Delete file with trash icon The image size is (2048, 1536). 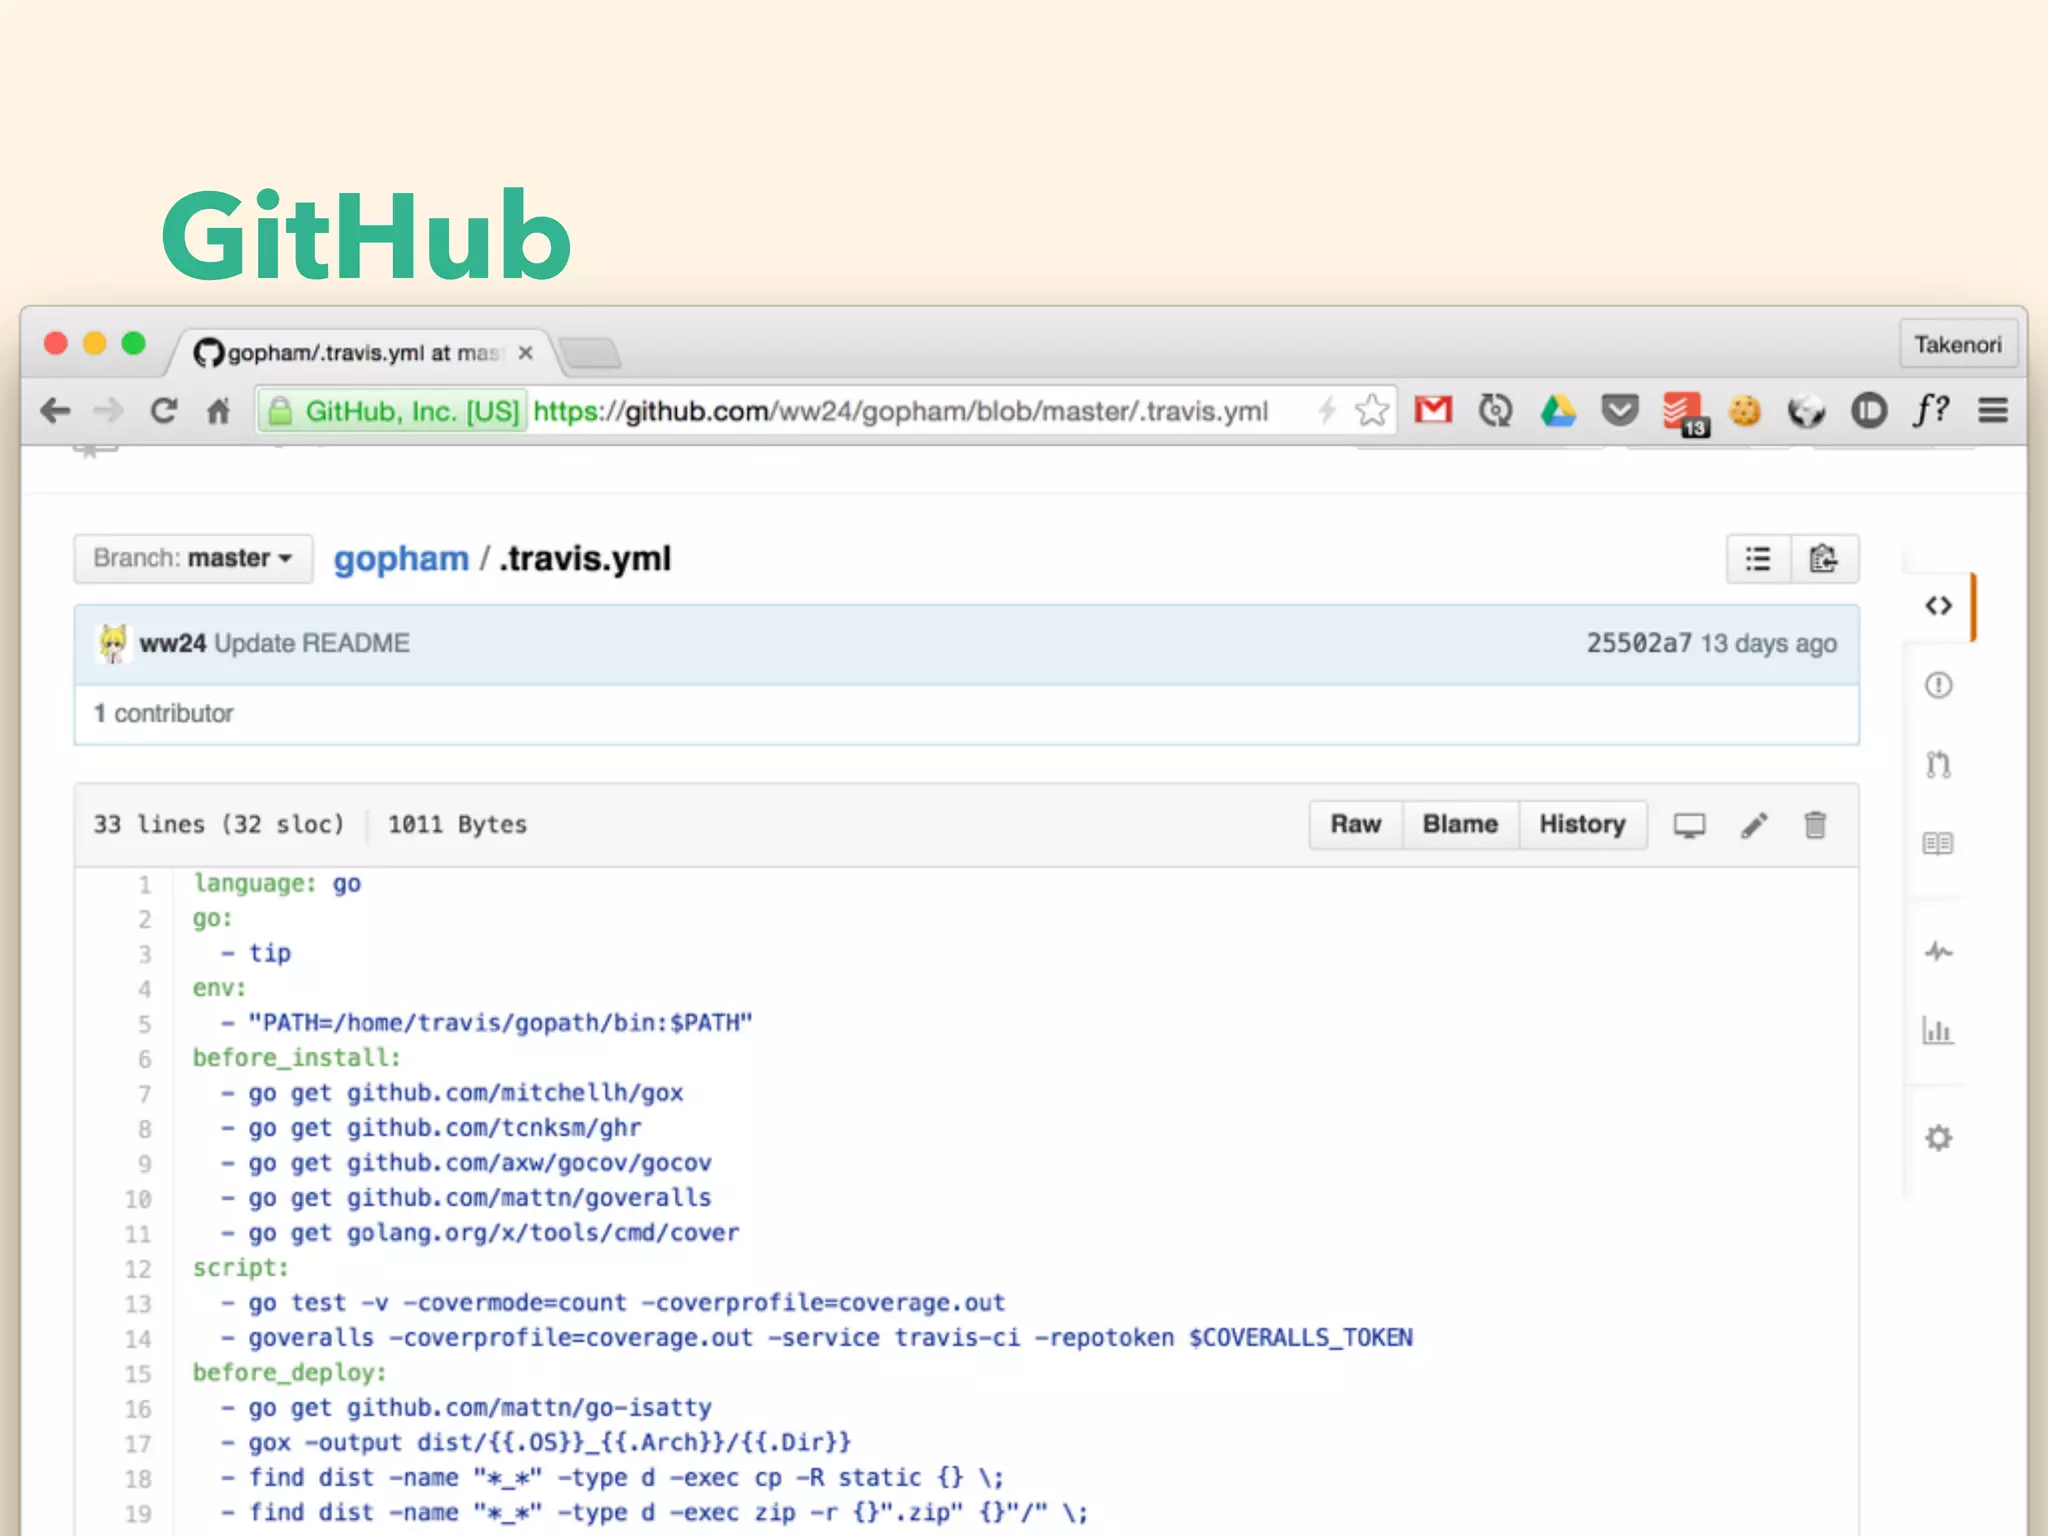click(x=1815, y=825)
